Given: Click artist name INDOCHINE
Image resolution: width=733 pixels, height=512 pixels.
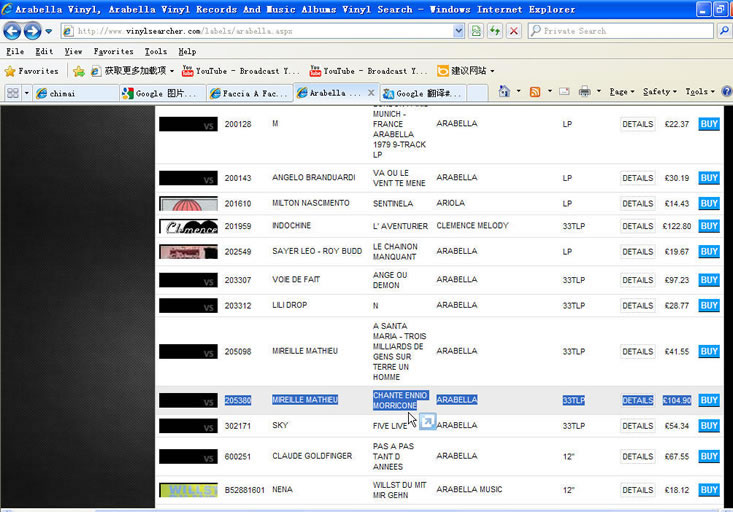Looking at the screenshot, I should pyautogui.click(x=292, y=225).
